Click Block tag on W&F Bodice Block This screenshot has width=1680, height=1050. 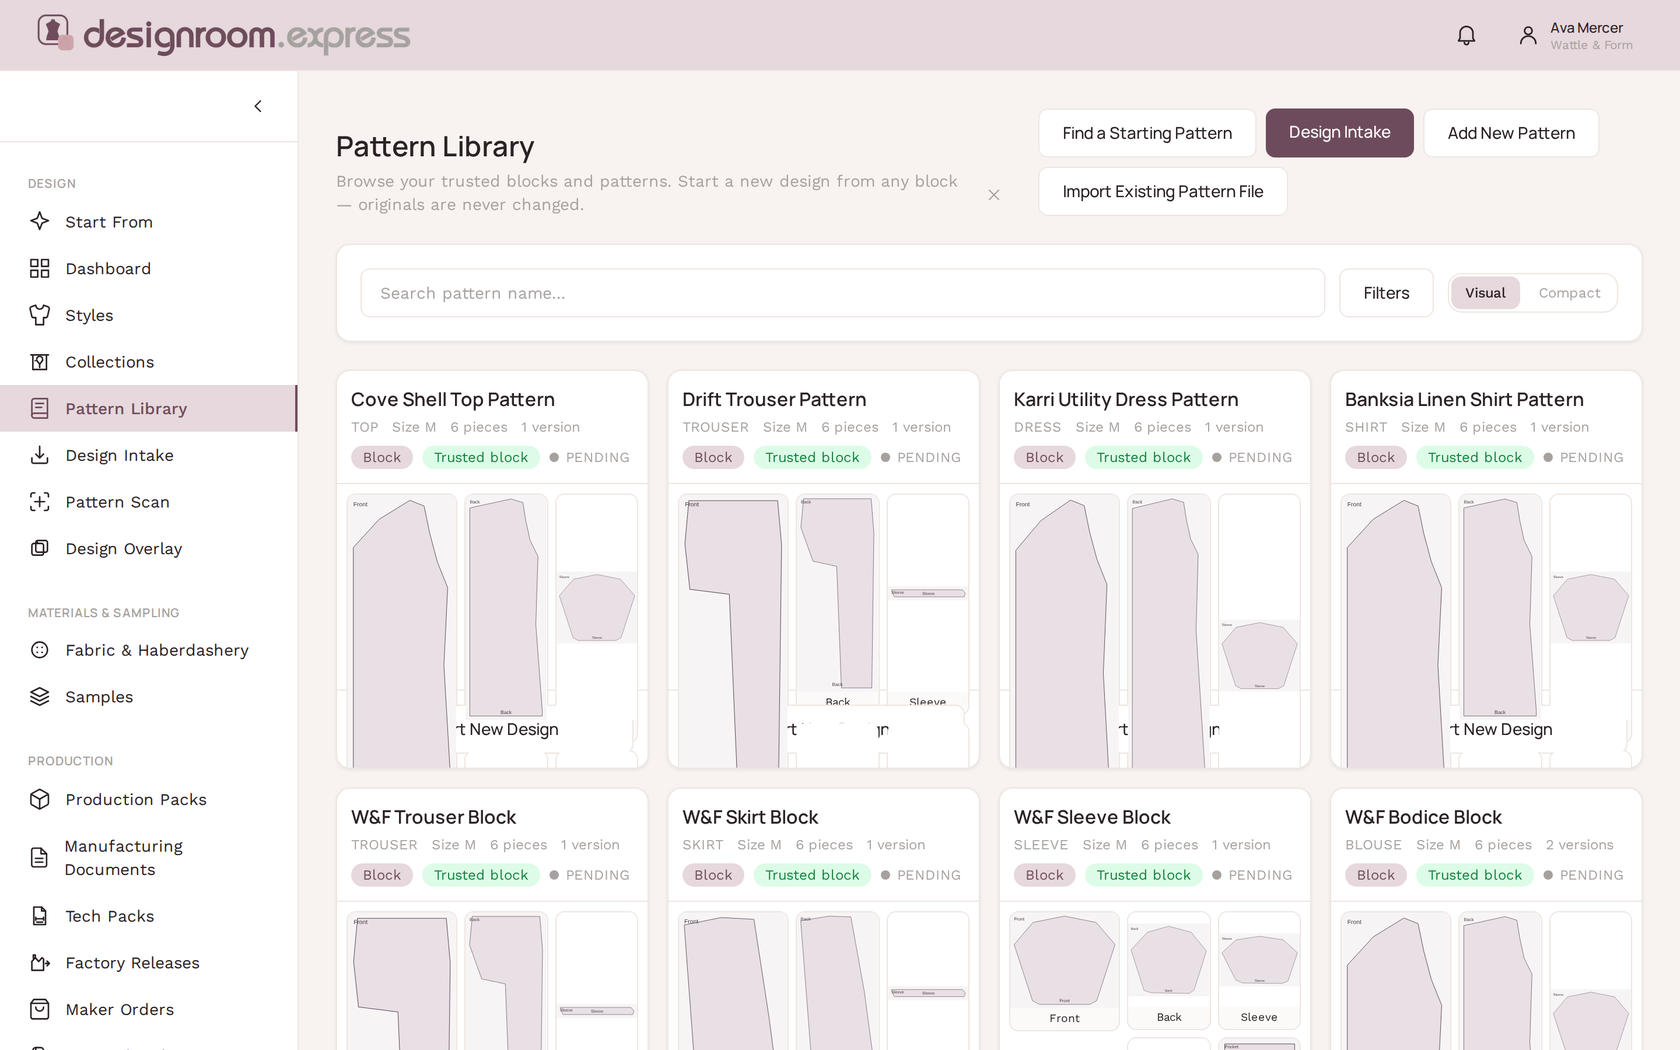pos(1376,875)
